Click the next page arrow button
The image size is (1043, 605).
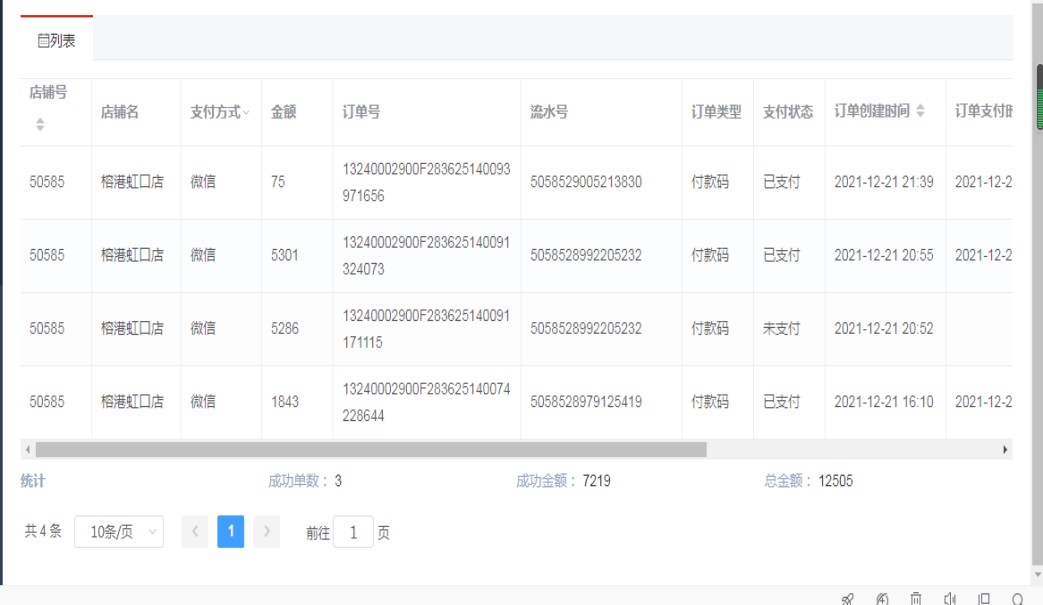pos(266,532)
